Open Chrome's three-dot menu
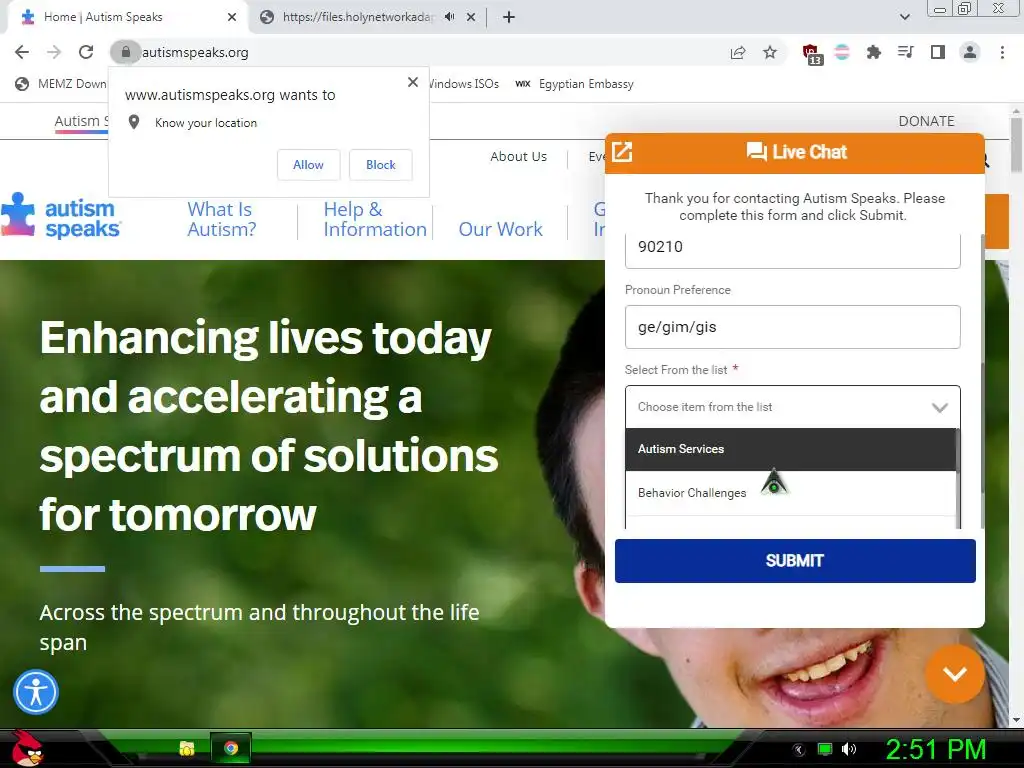 [x=1002, y=52]
